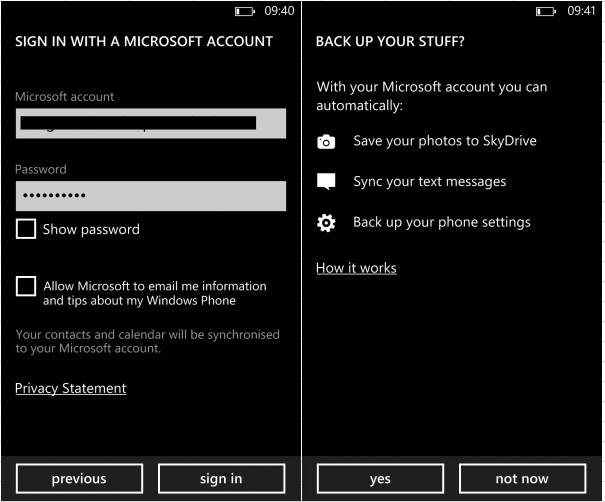This screenshot has height=502, width=605.
Task: Open the How it works link
Action: point(356,268)
